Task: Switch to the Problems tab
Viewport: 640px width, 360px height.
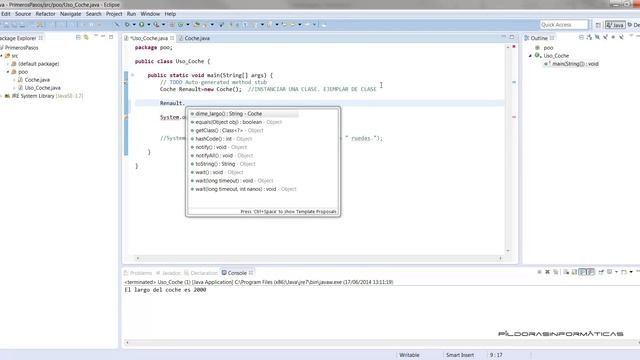Action: point(138,273)
